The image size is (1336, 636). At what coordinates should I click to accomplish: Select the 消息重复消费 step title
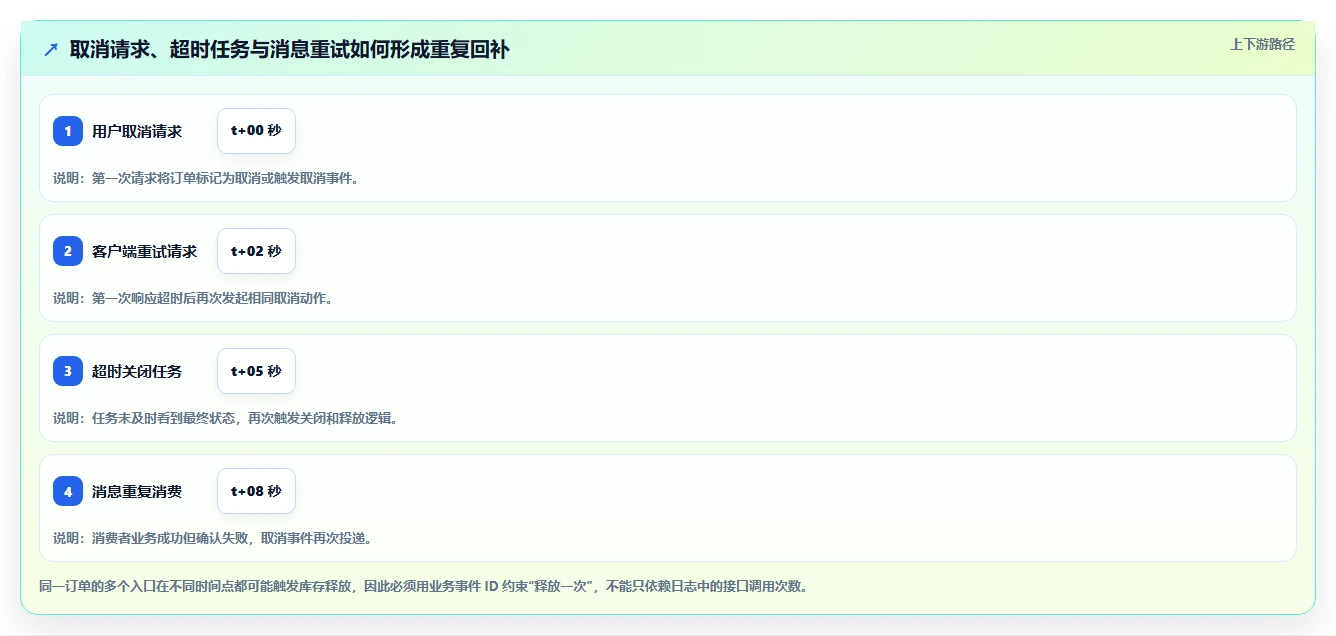tap(137, 491)
